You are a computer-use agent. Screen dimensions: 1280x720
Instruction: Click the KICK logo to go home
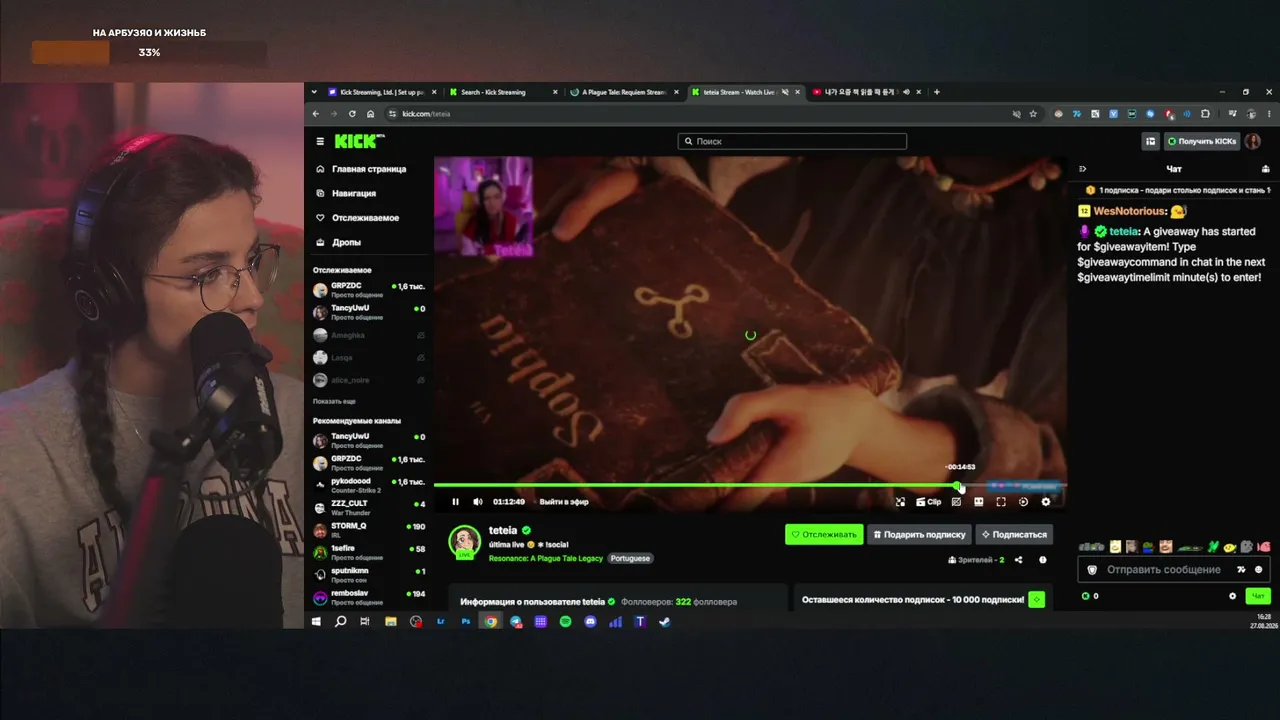(358, 141)
